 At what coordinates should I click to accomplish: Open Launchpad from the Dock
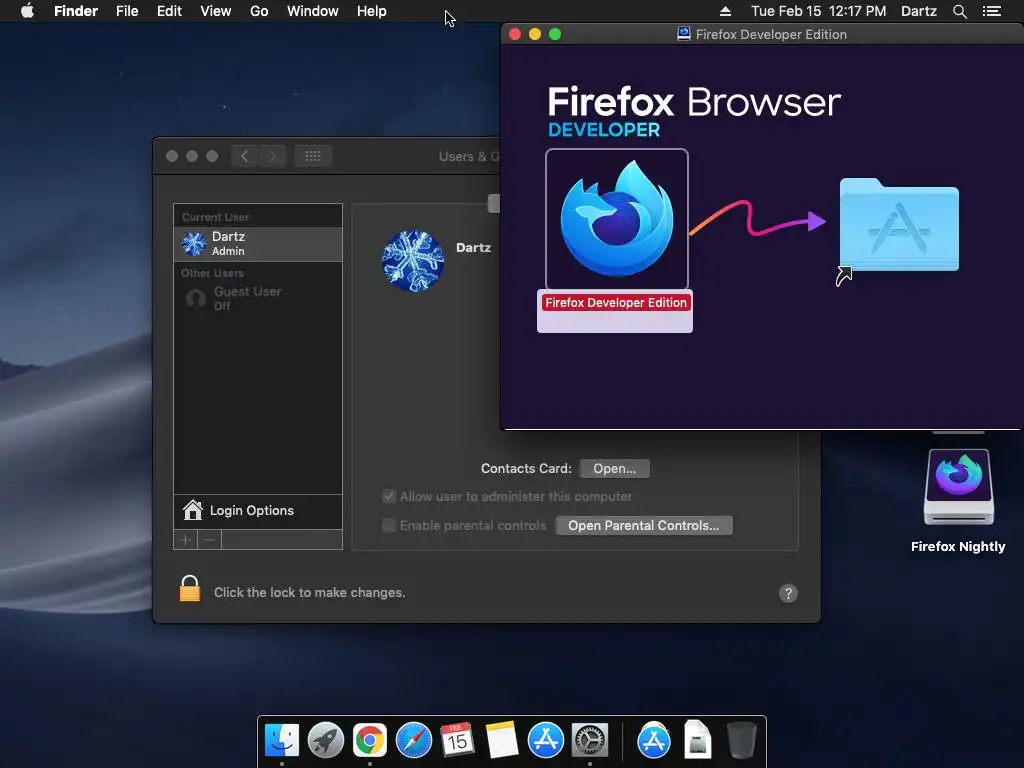pos(325,740)
